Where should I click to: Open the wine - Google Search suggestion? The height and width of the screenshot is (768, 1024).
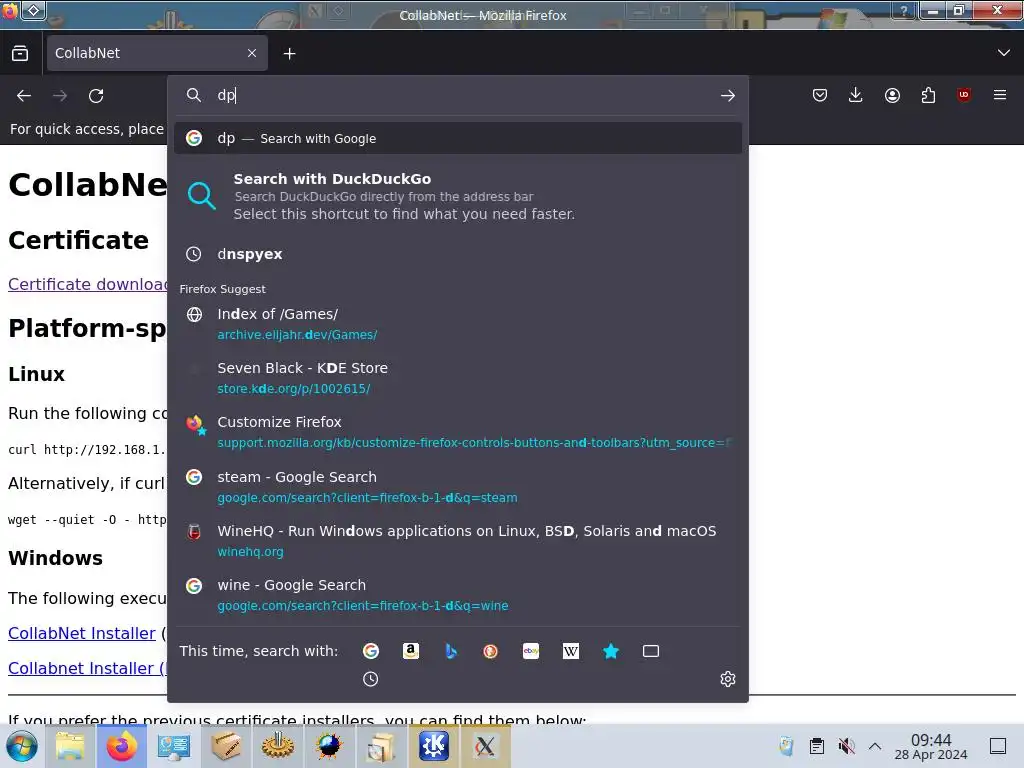click(458, 595)
